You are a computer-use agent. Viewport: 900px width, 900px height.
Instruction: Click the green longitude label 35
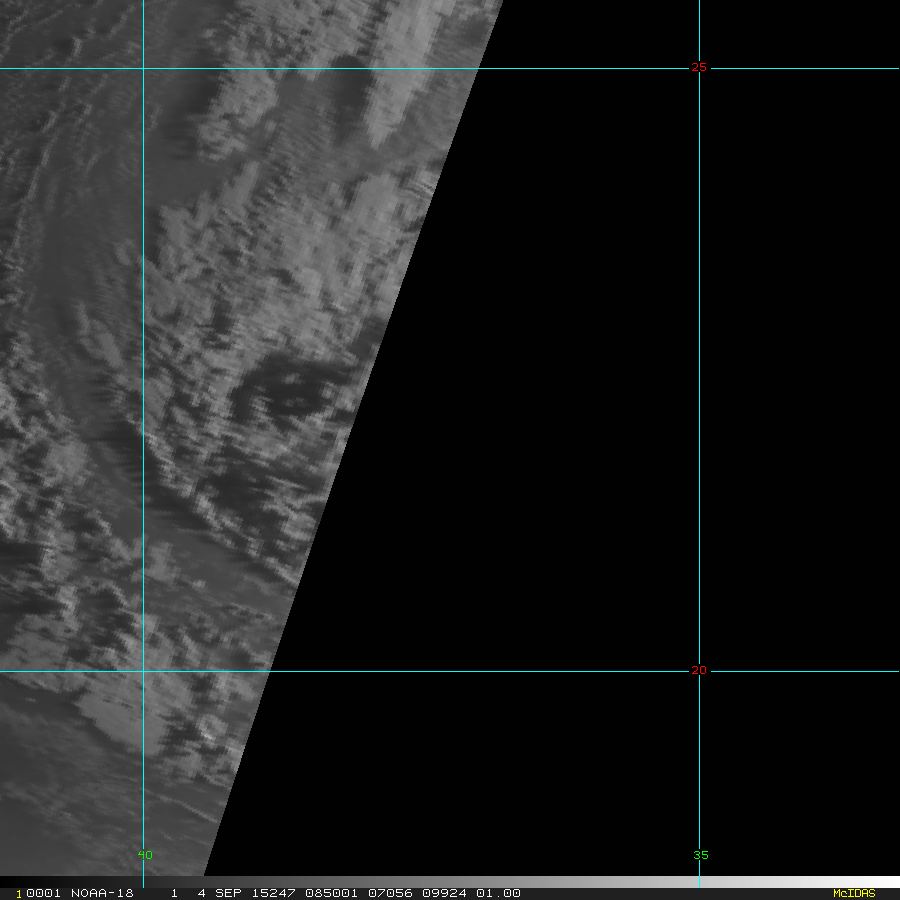click(x=700, y=855)
